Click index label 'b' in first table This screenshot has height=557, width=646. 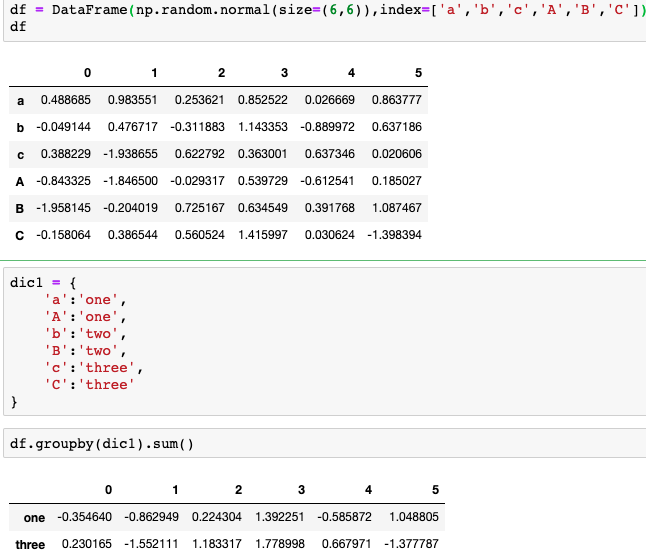pyautogui.click(x=20, y=128)
